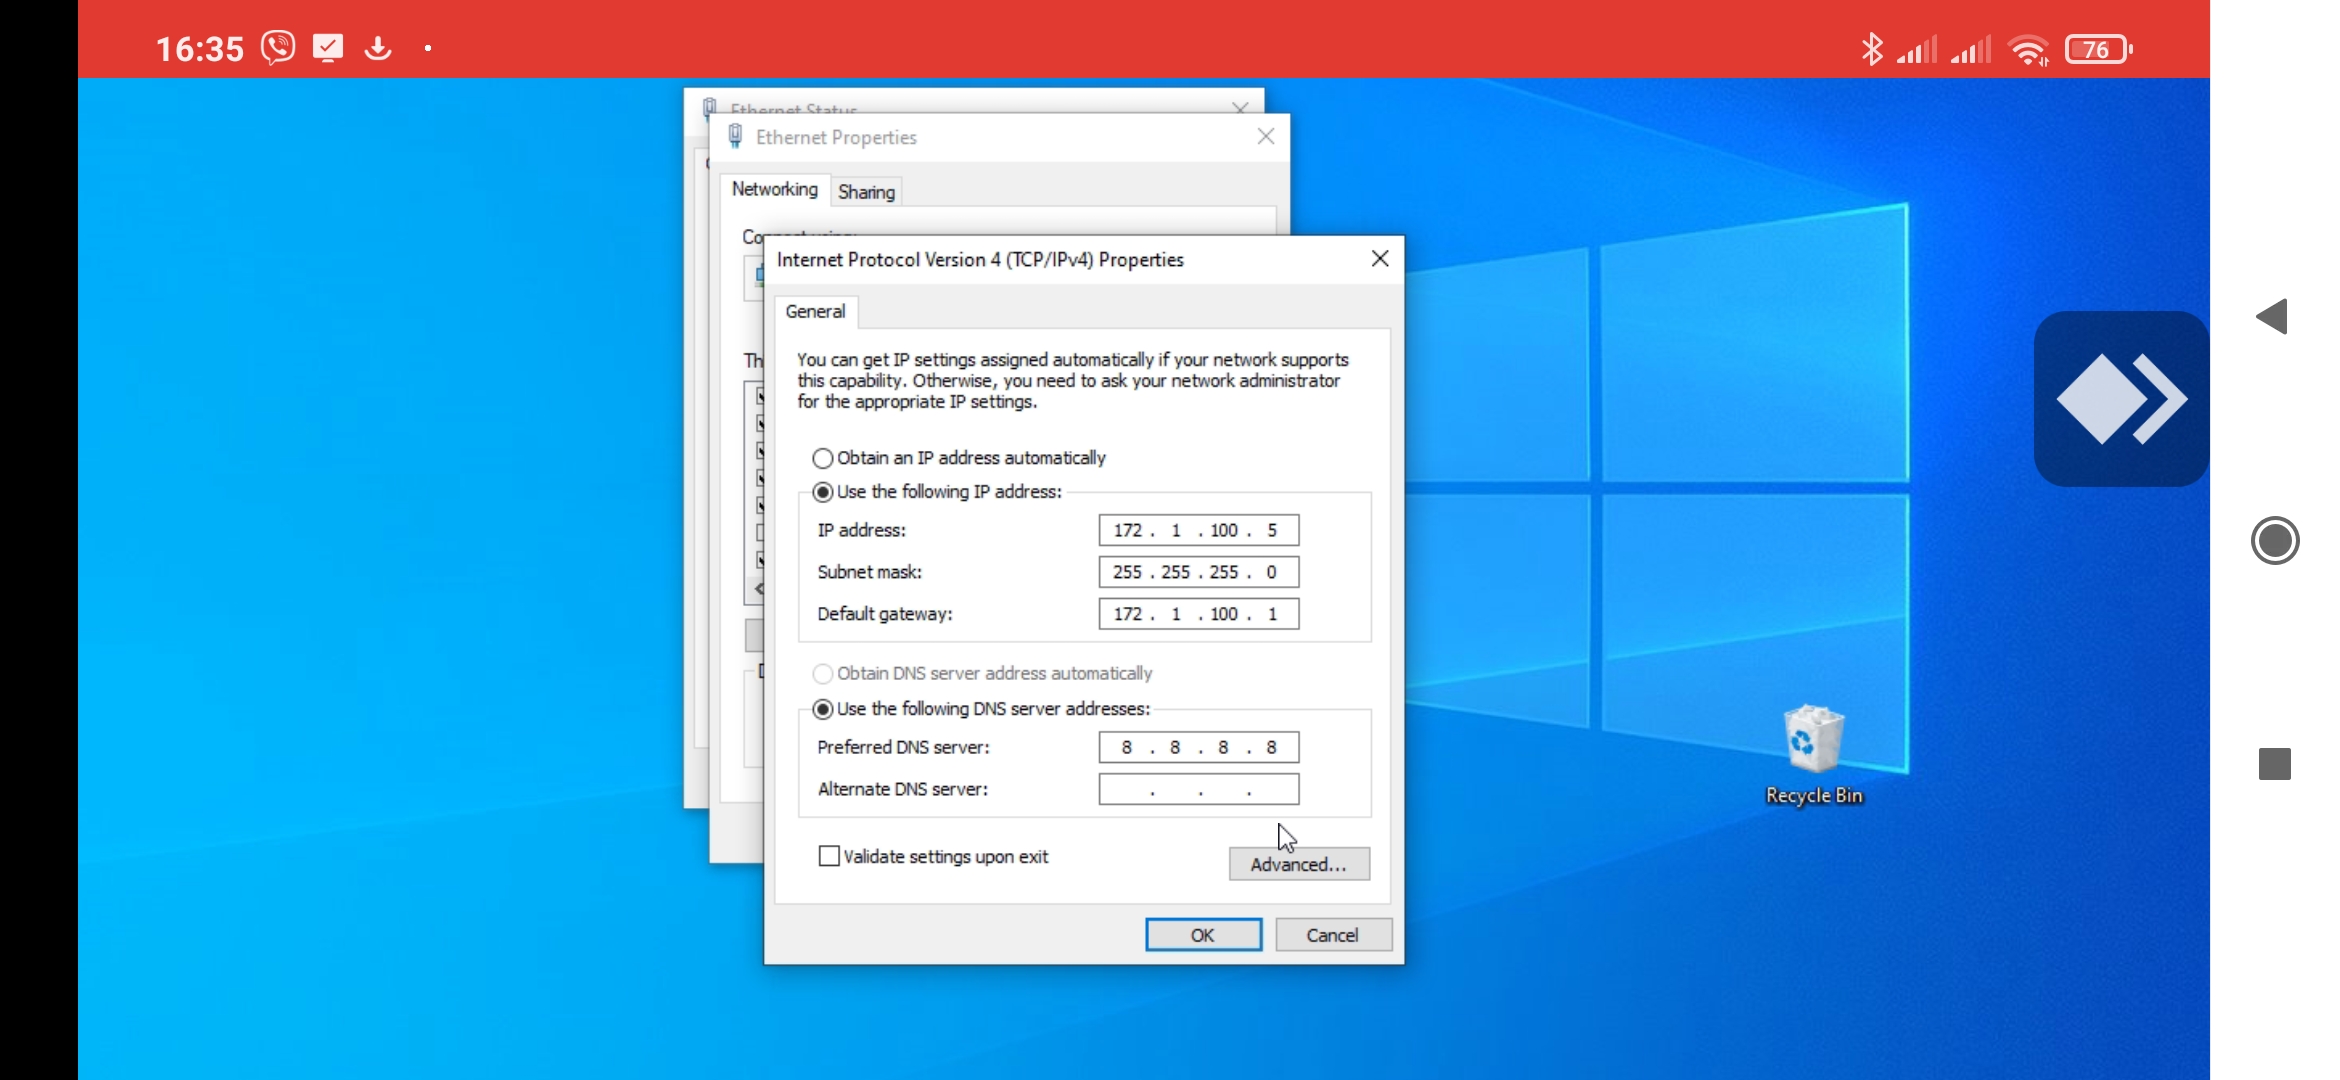Tap the Viber notification icon
The image size is (2340, 1080).
click(278, 48)
